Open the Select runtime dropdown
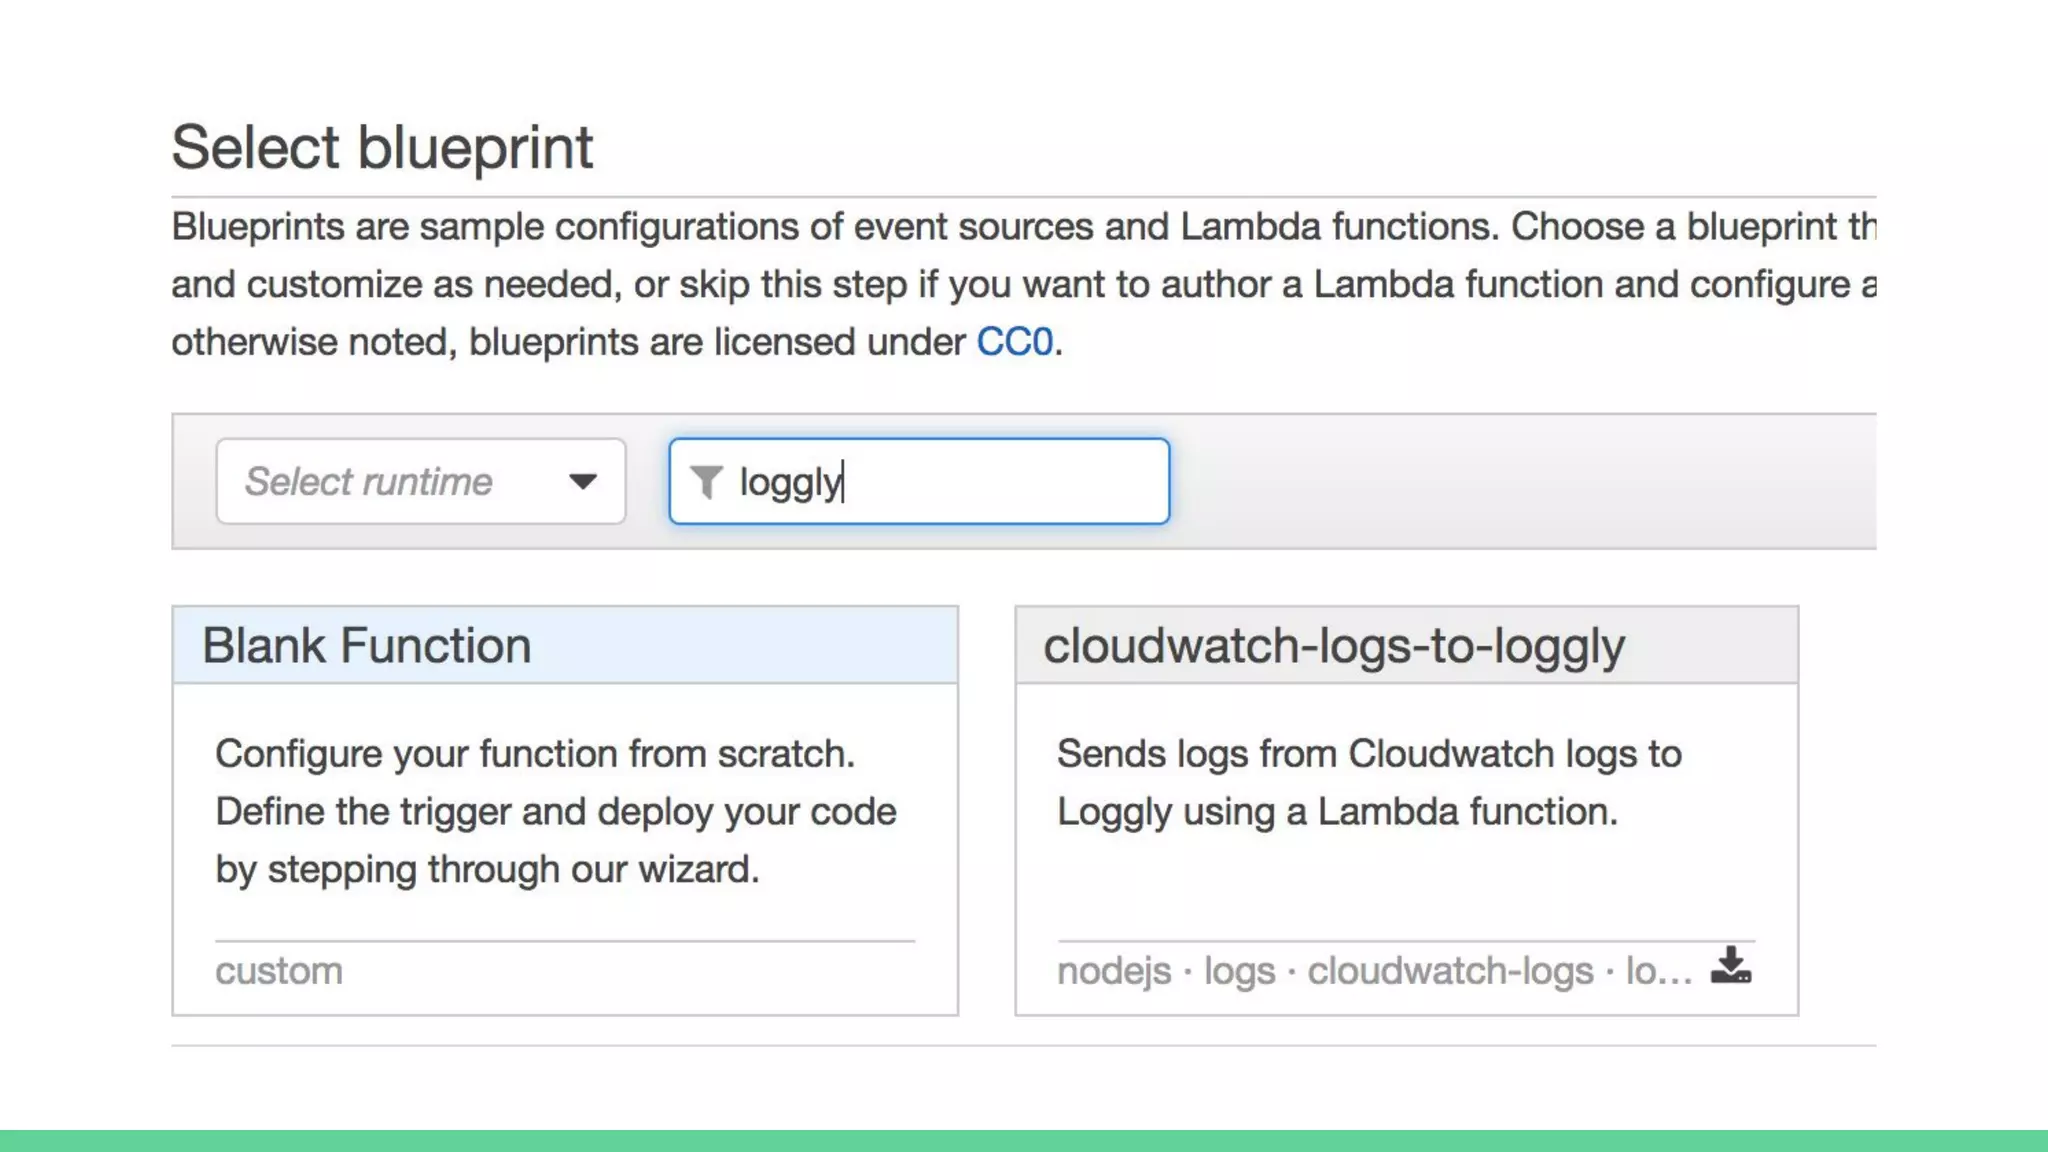 tap(421, 481)
